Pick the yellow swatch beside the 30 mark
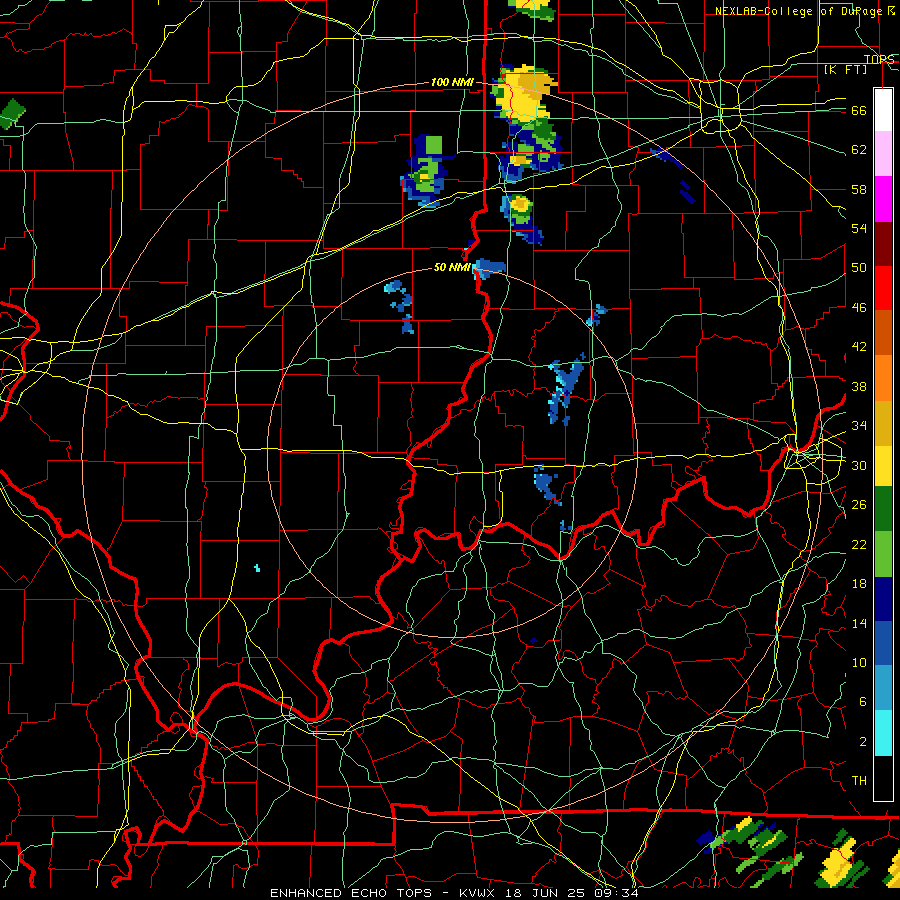 click(x=883, y=466)
